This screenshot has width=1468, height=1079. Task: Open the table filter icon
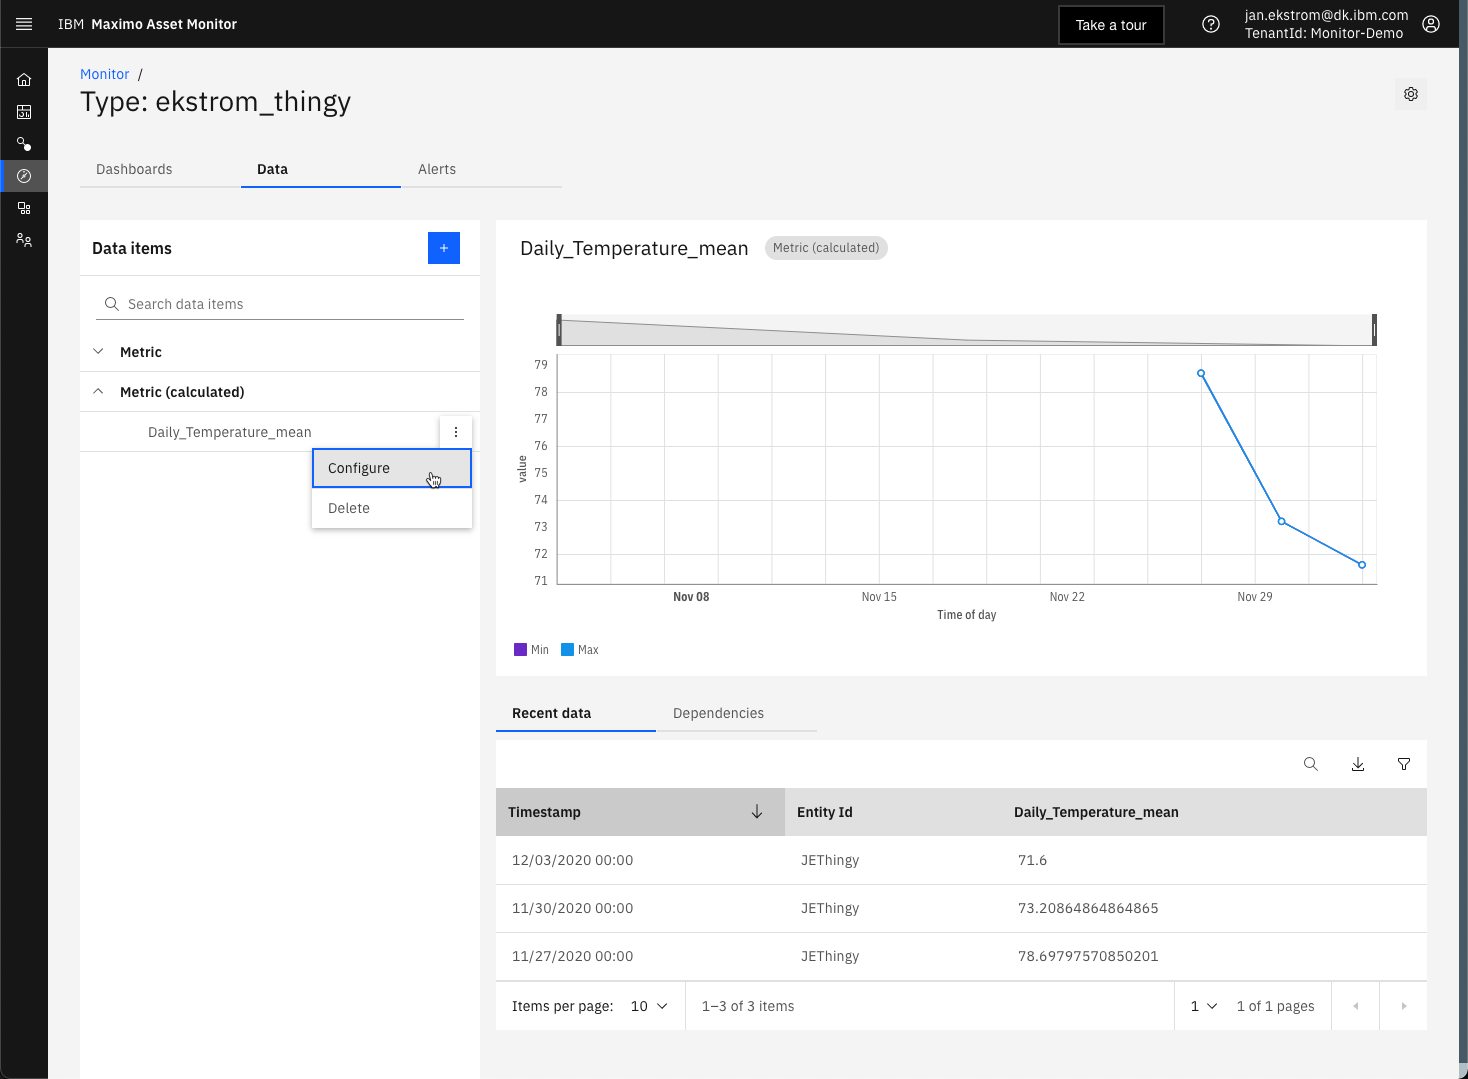click(1404, 764)
